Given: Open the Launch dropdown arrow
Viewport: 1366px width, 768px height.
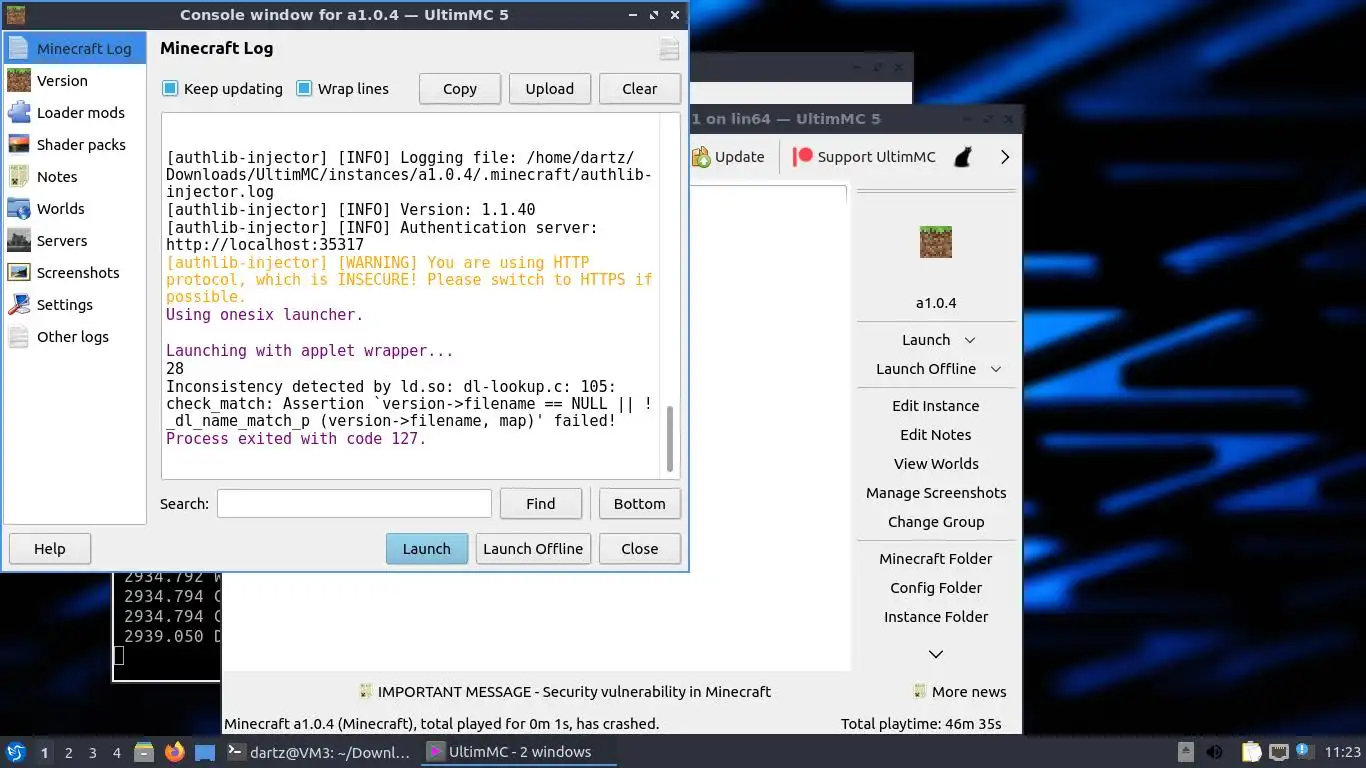Looking at the screenshot, I should [x=970, y=340].
